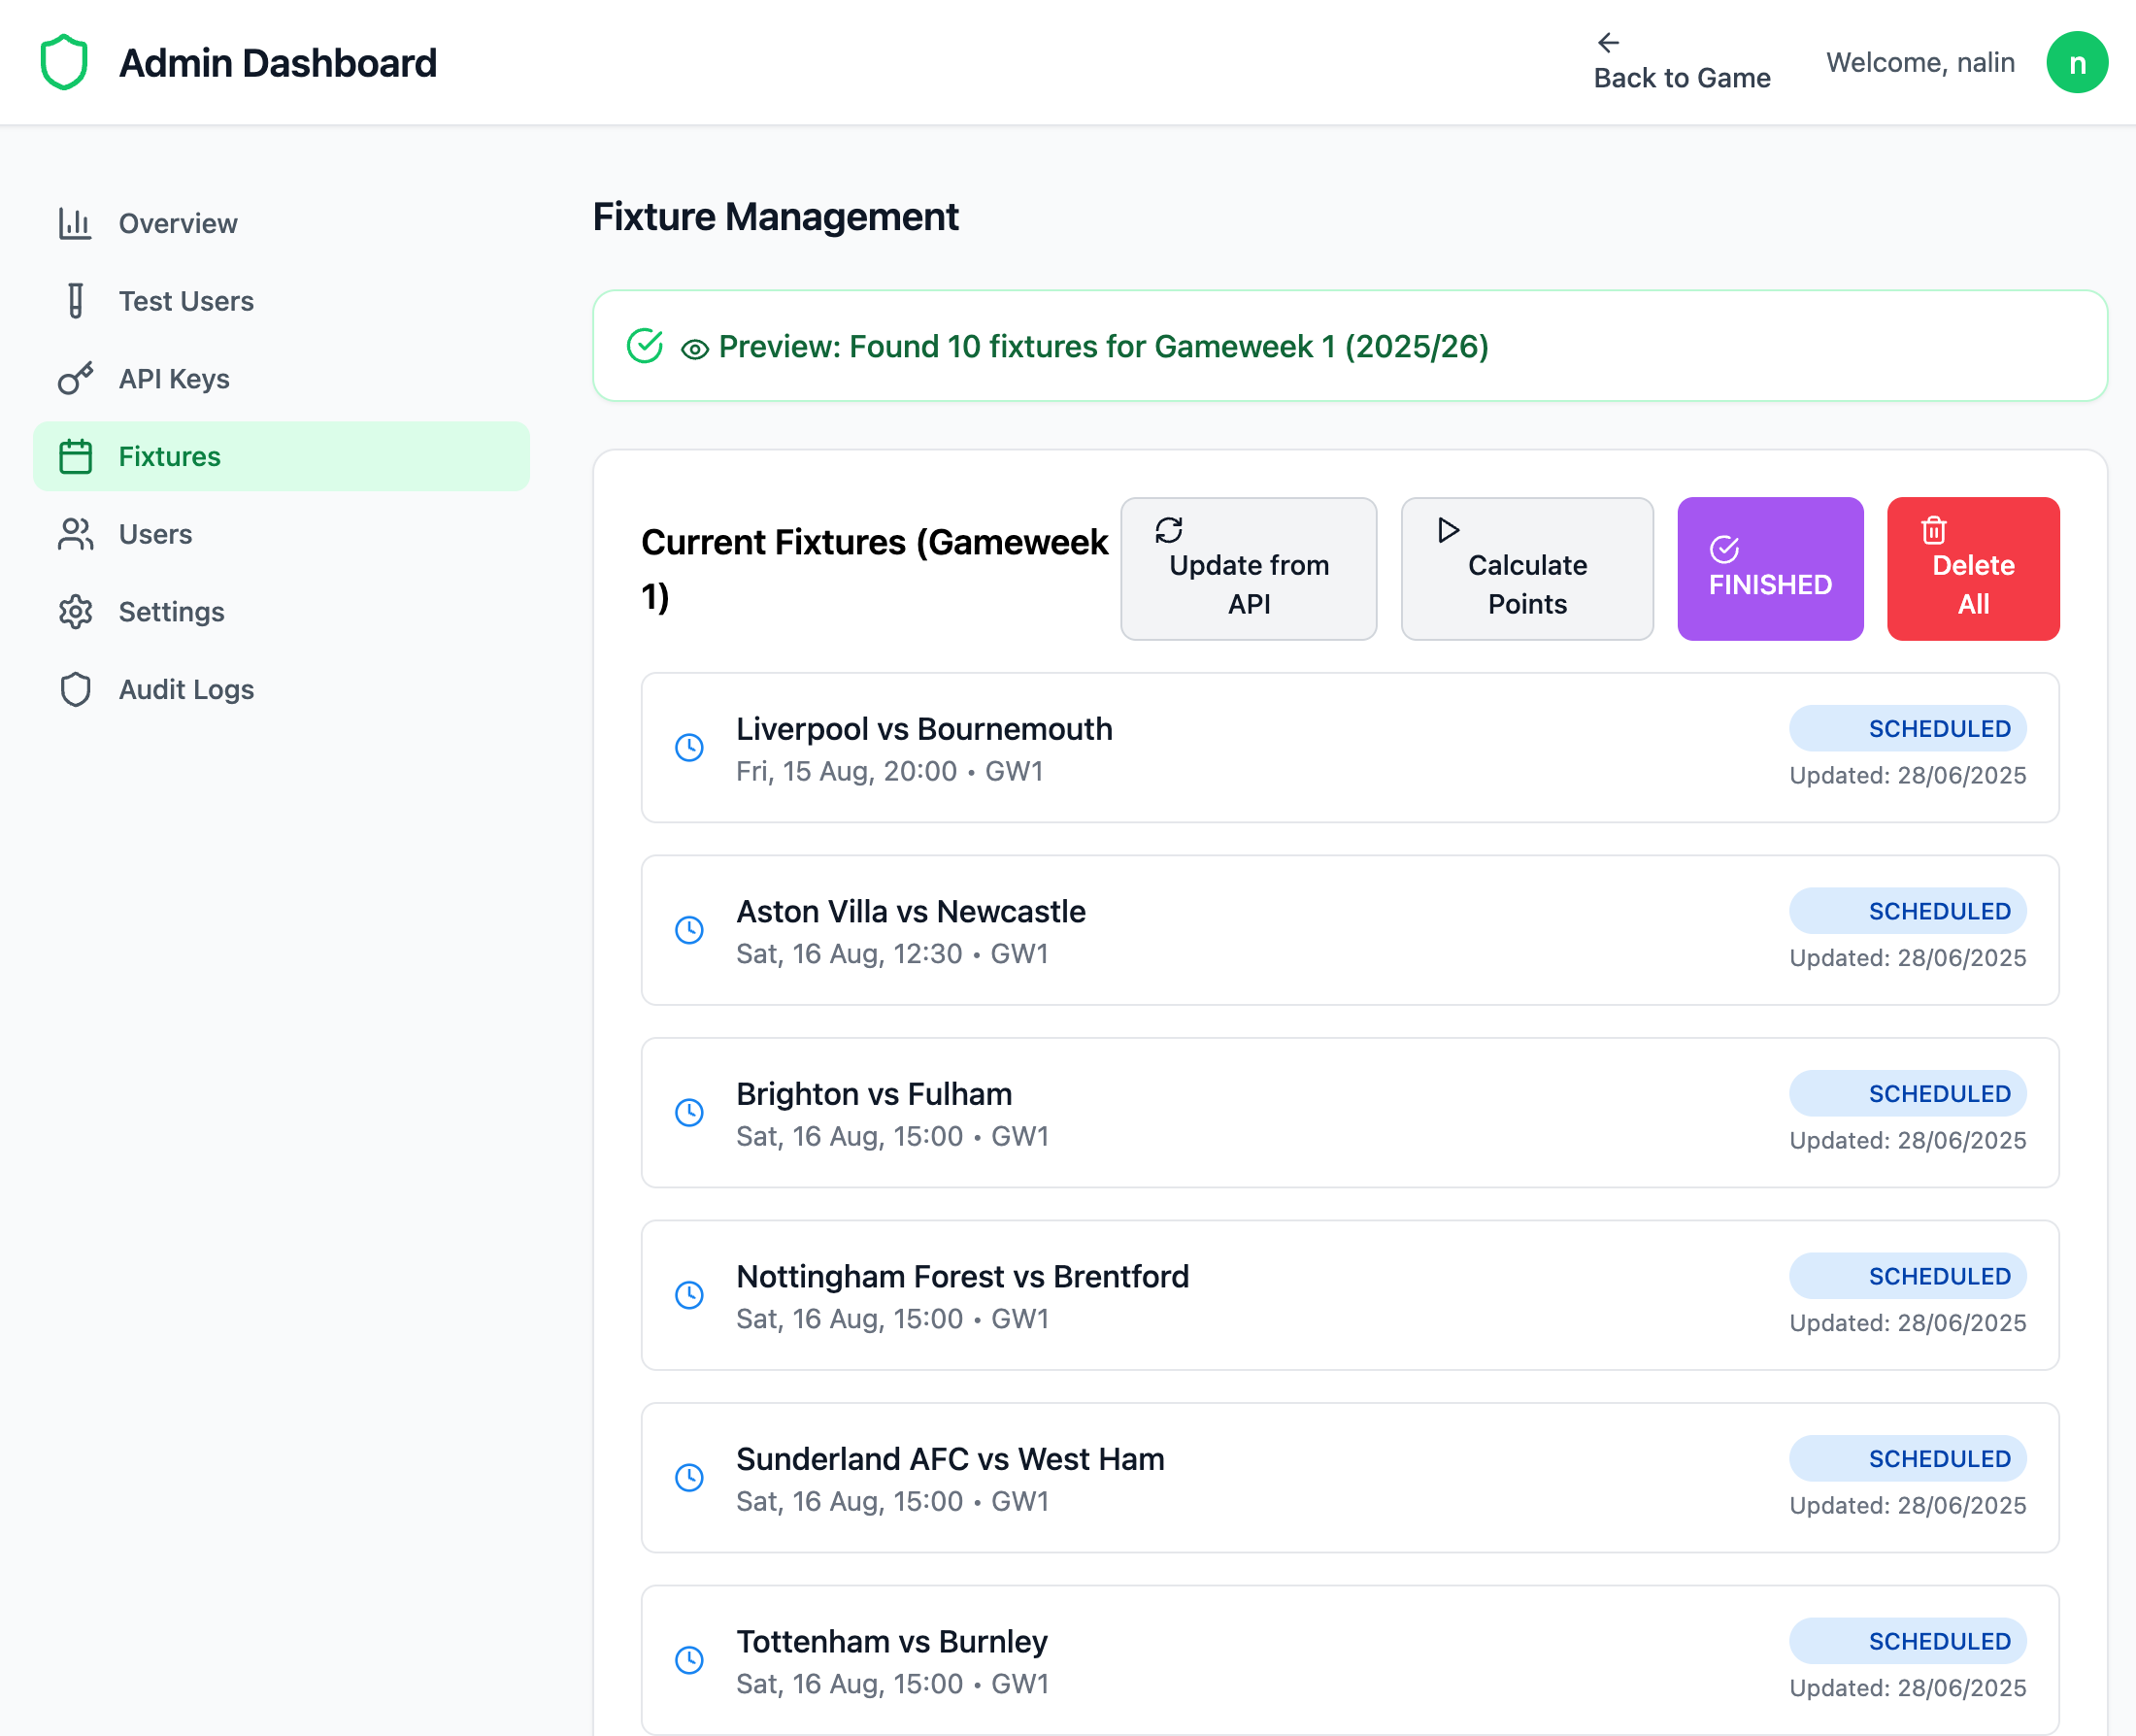This screenshot has height=1736, width=2136.
Task: Click the red Delete All button
Action: [x=1972, y=568]
